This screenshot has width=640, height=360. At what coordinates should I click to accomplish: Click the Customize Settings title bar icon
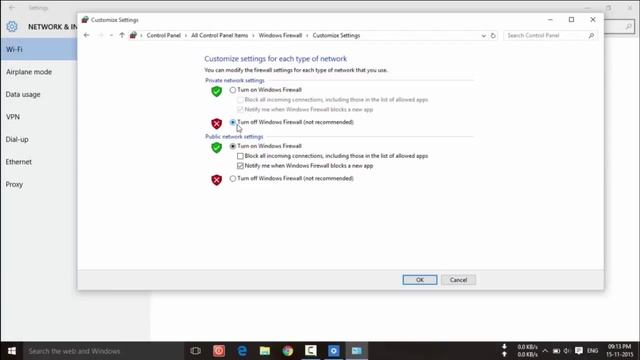pos(85,20)
